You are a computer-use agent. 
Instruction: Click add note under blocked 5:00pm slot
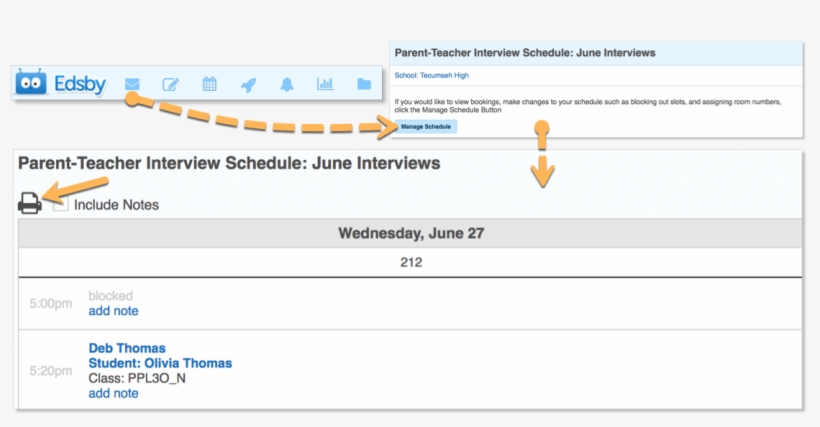(x=113, y=311)
